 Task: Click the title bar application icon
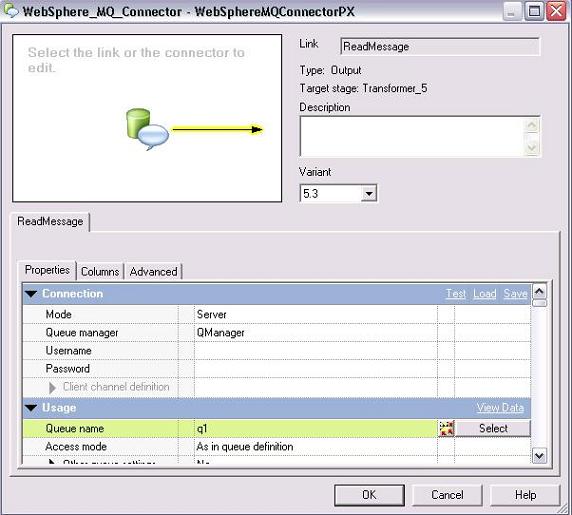(x=10, y=11)
